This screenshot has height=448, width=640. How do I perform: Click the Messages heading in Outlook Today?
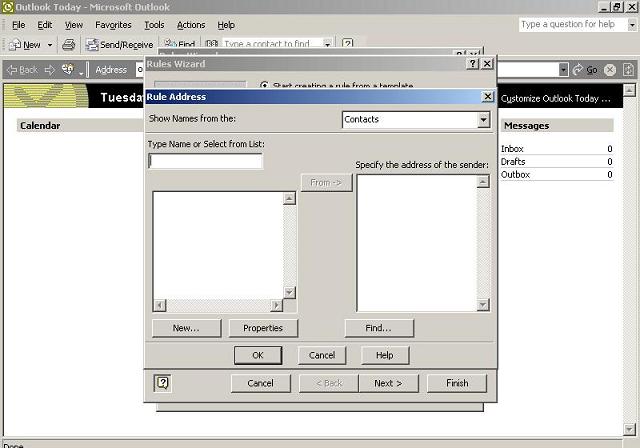(526, 126)
